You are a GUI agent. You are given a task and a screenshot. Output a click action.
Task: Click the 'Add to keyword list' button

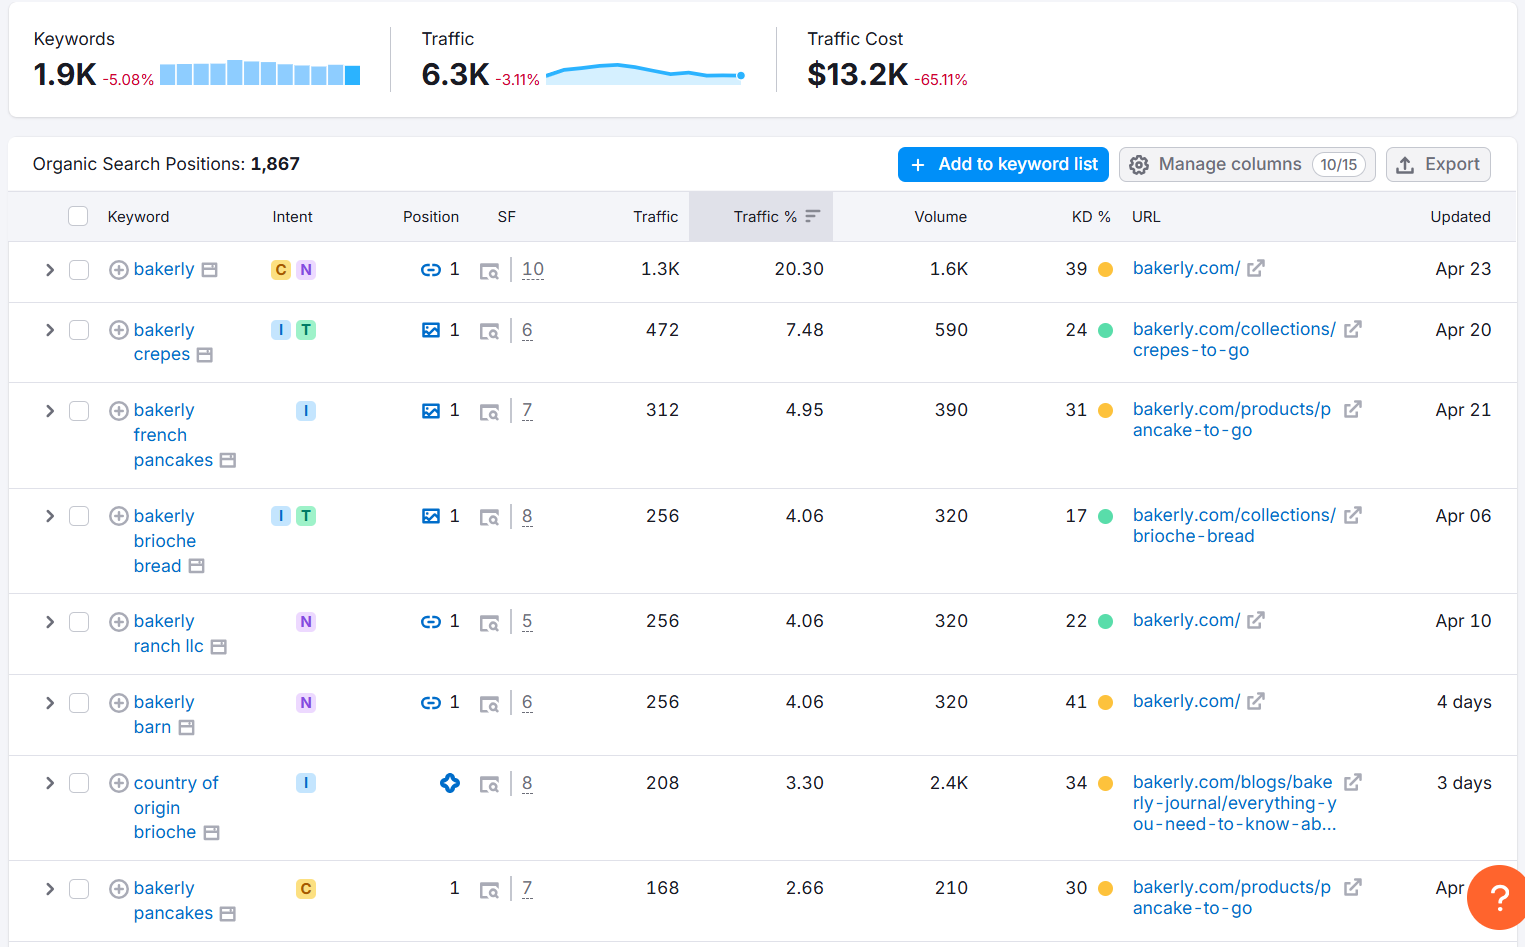pos(1003,164)
